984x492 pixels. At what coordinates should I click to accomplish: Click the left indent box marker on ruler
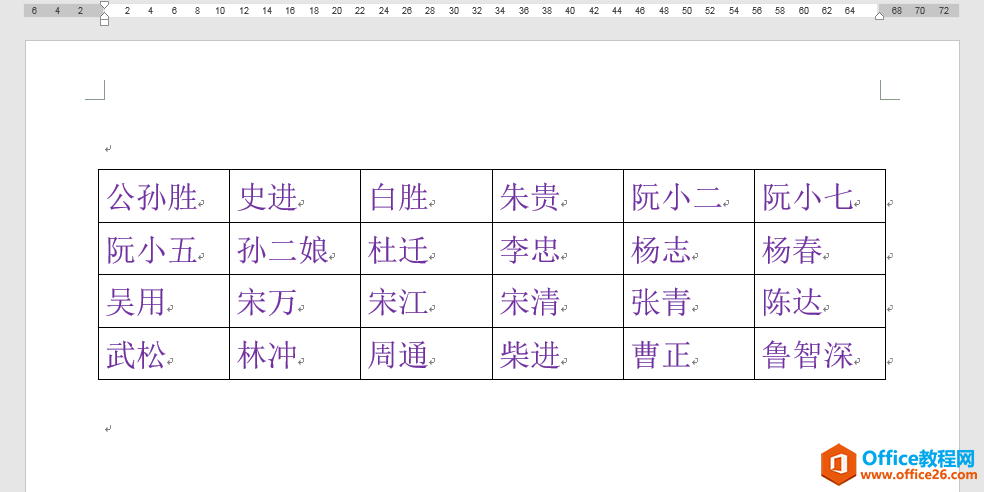tap(104, 23)
